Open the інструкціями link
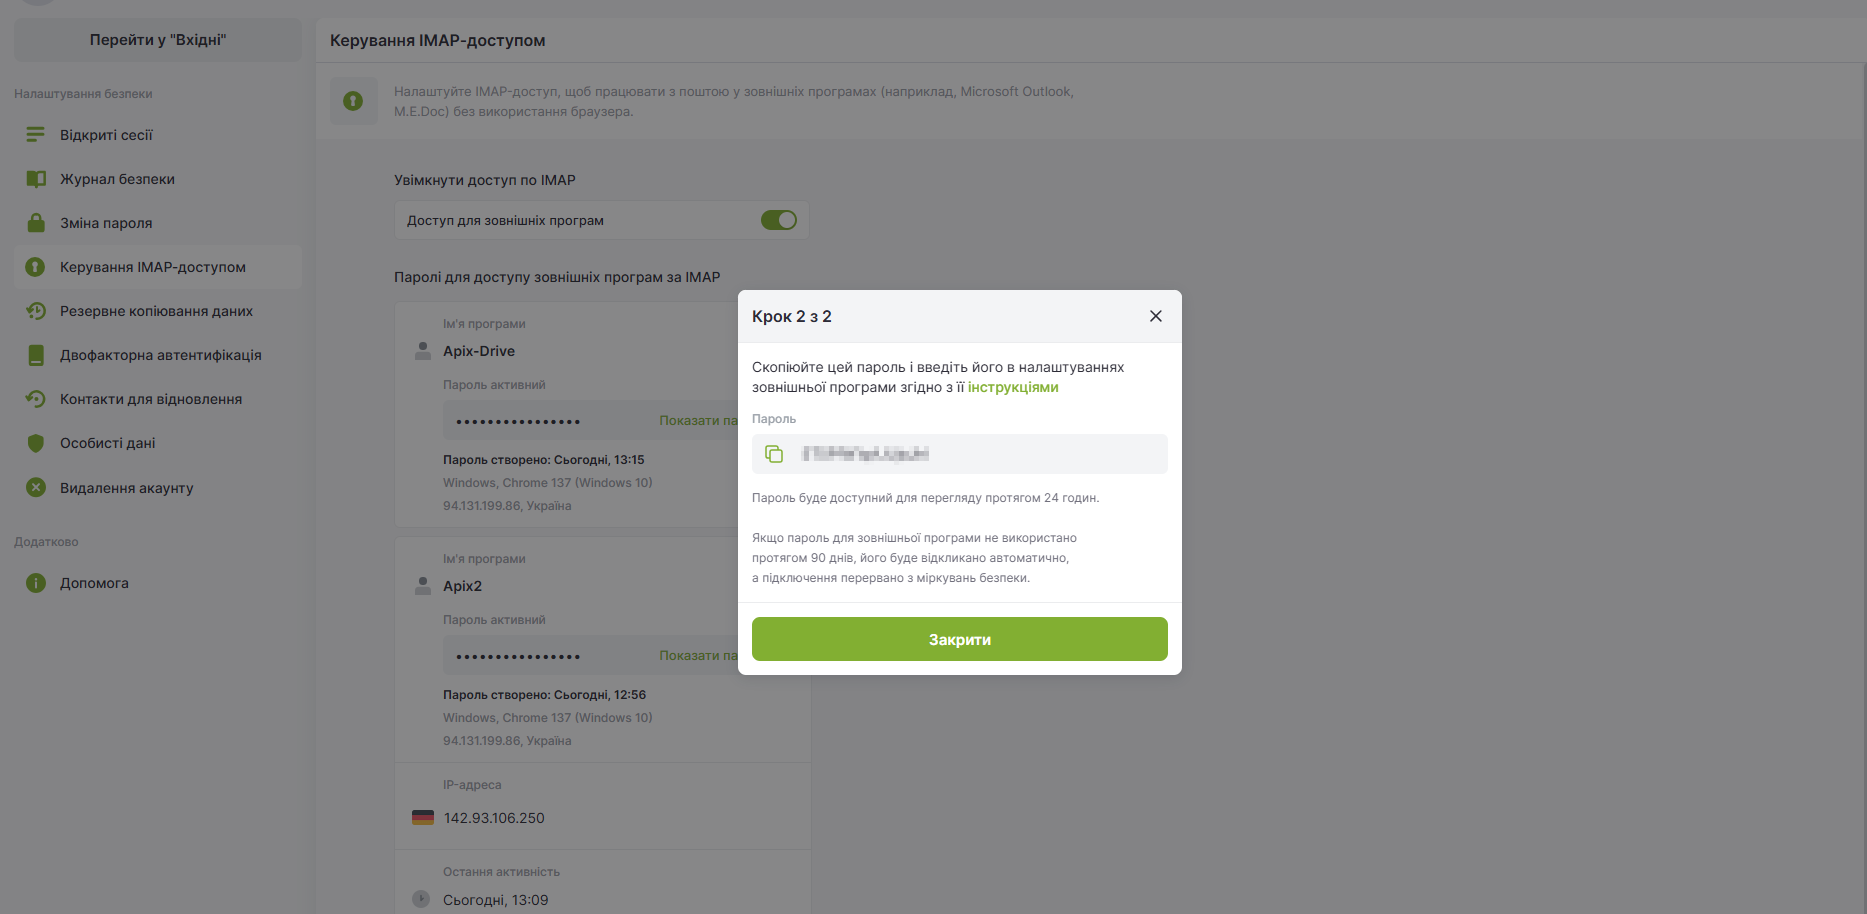Image resolution: width=1867 pixels, height=914 pixels. tap(1012, 387)
